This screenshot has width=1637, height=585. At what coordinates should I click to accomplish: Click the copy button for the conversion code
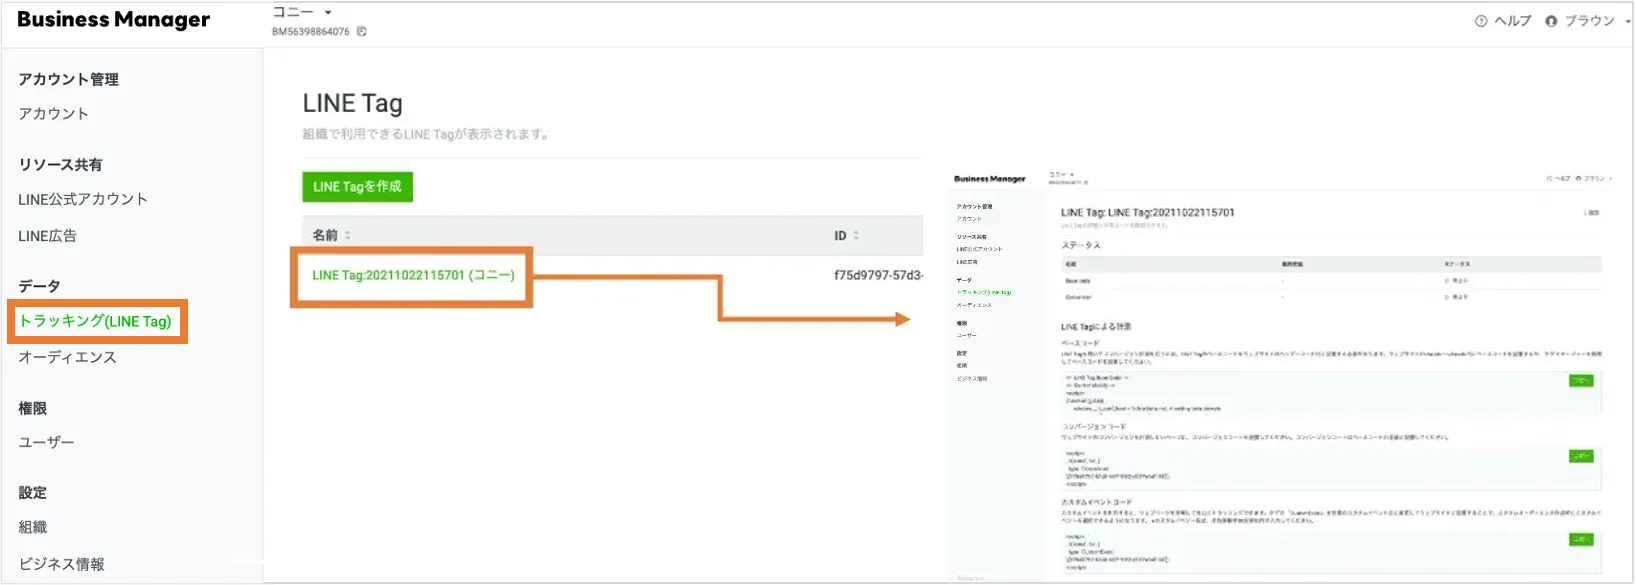1581,457
